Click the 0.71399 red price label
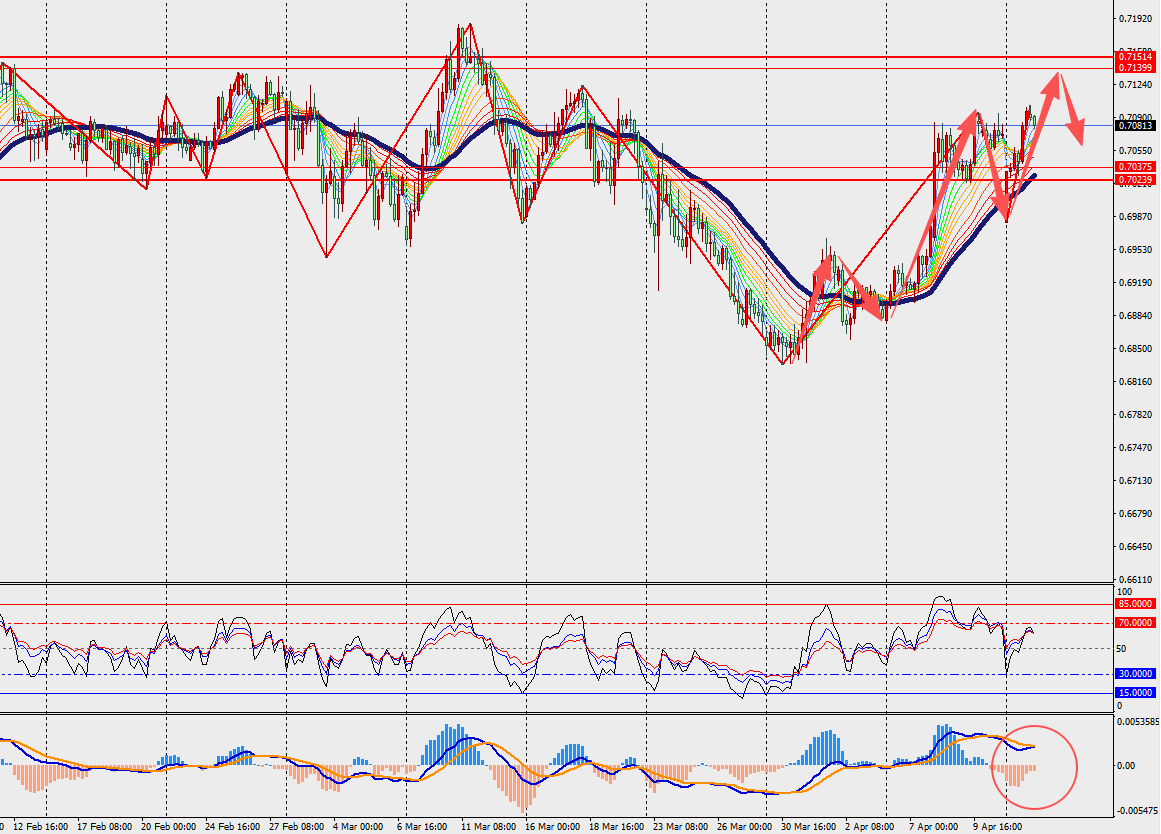 pos(1135,68)
